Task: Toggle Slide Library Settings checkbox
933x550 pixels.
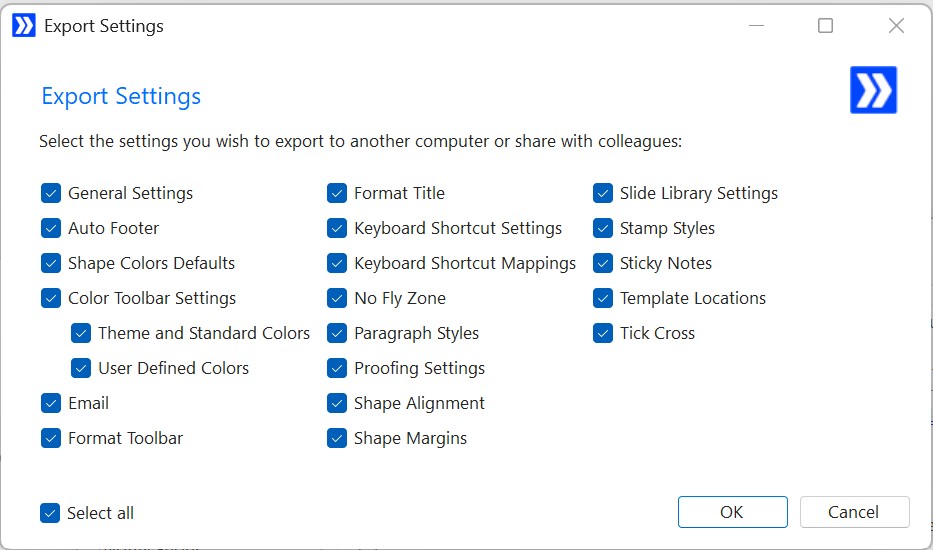Action: (x=603, y=193)
